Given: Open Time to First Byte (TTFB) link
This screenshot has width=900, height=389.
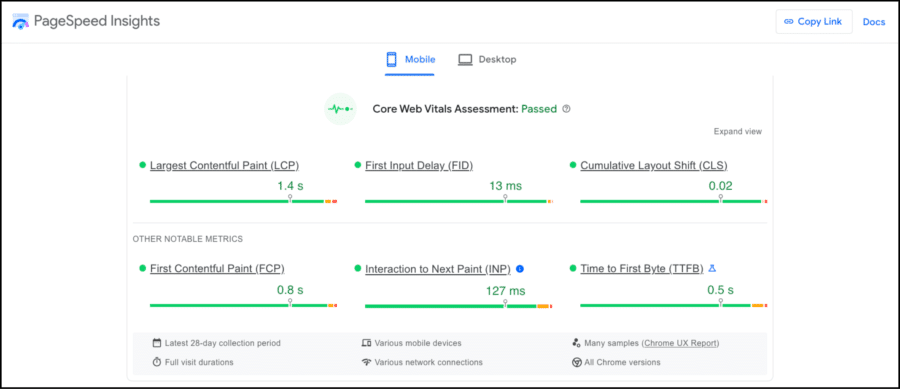Looking at the screenshot, I should [642, 269].
